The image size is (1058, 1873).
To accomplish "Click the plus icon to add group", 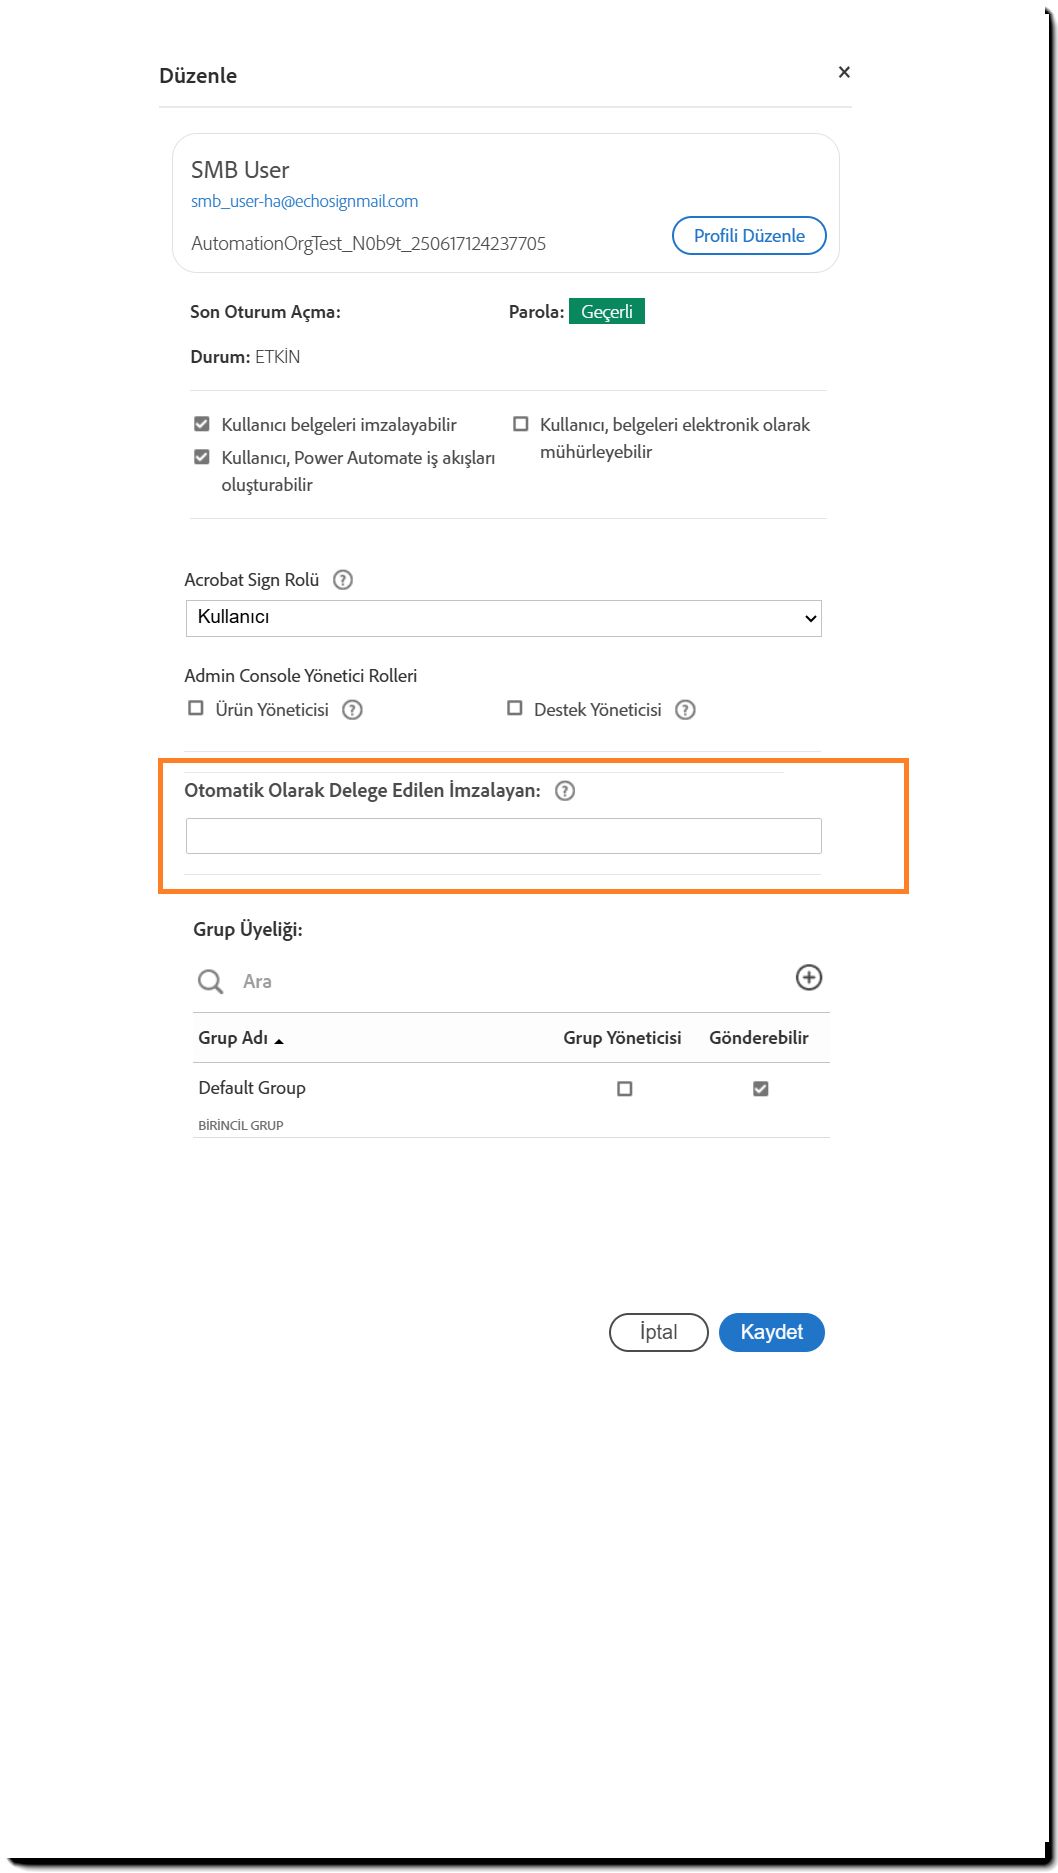I will 808,978.
